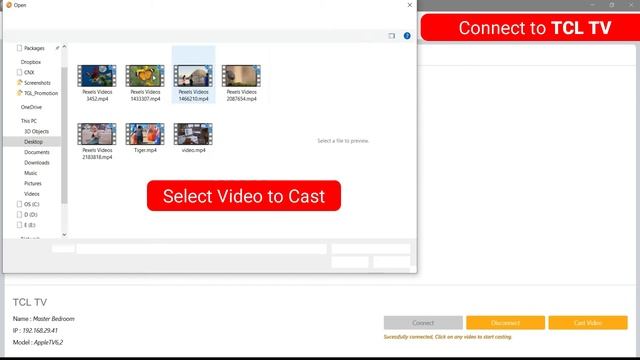This screenshot has width=640, height=360.
Task: Pick Pexels Videos 2087654.mp4 file
Action: tap(241, 83)
